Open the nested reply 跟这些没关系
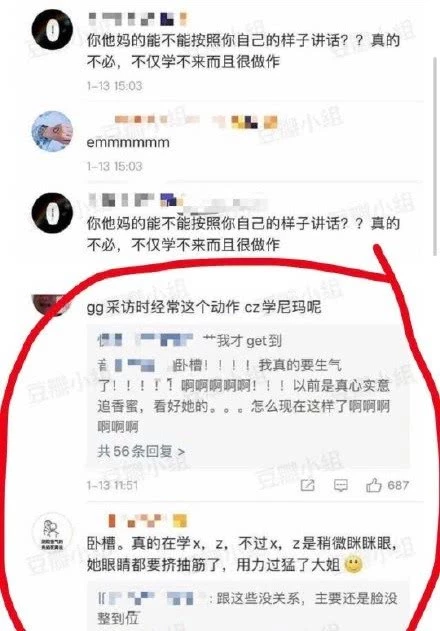This screenshot has height=631, width=440. click(x=248, y=608)
